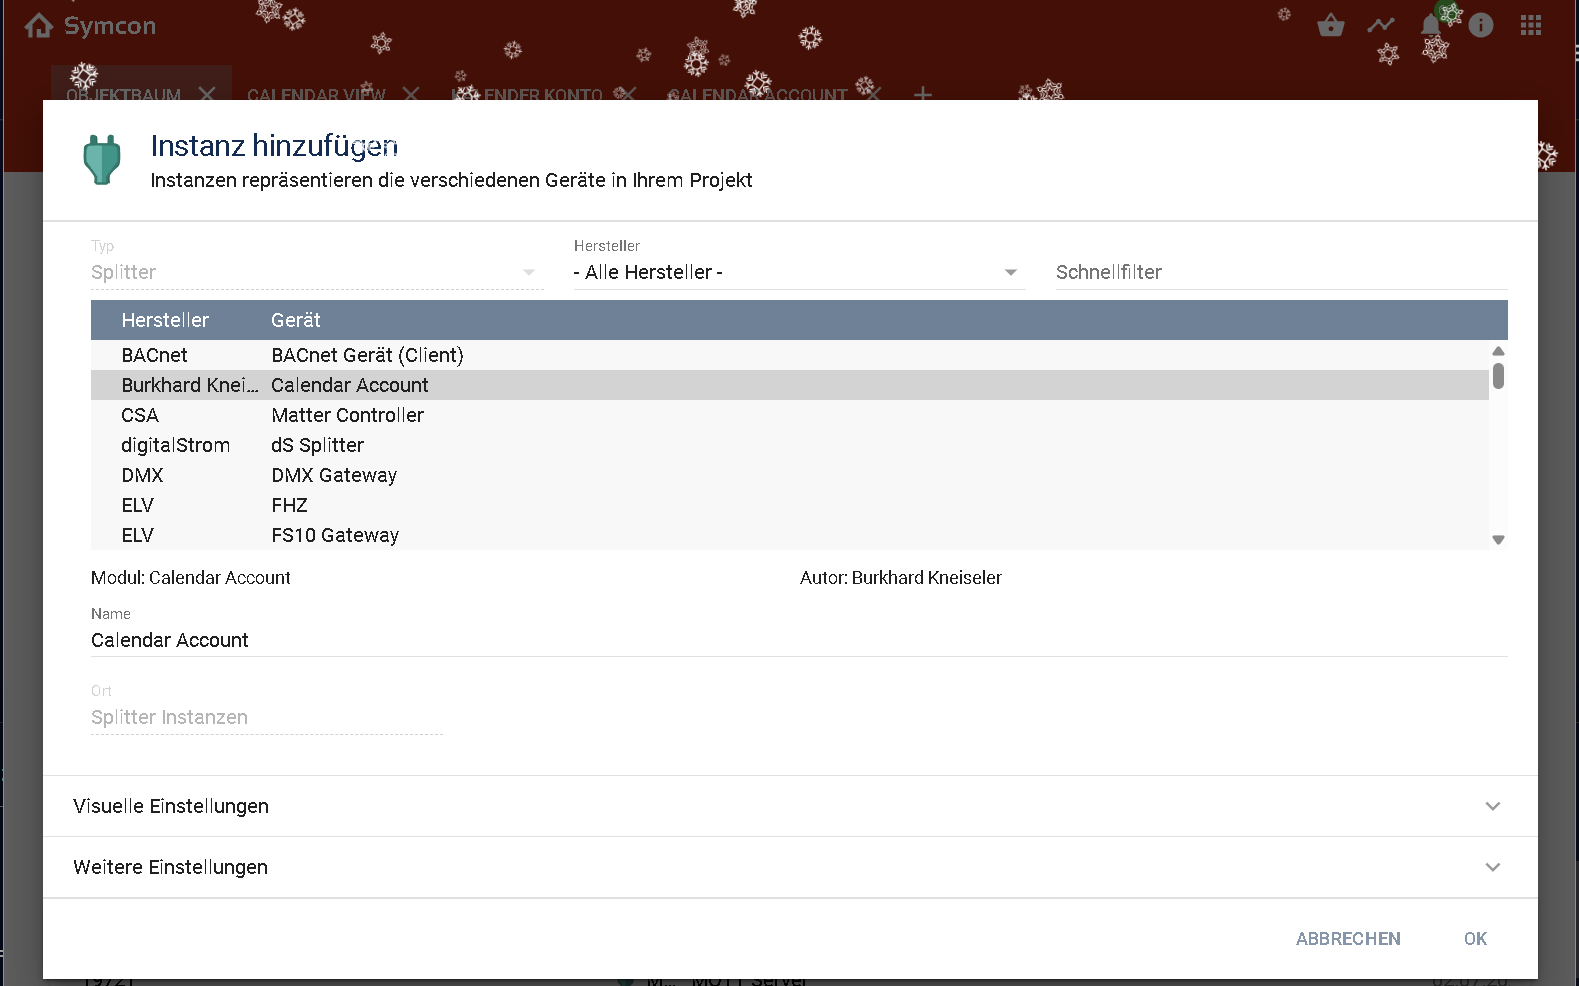Select the Calendar Account row
This screenshot has width=1579, height=986.
point(789,385)
